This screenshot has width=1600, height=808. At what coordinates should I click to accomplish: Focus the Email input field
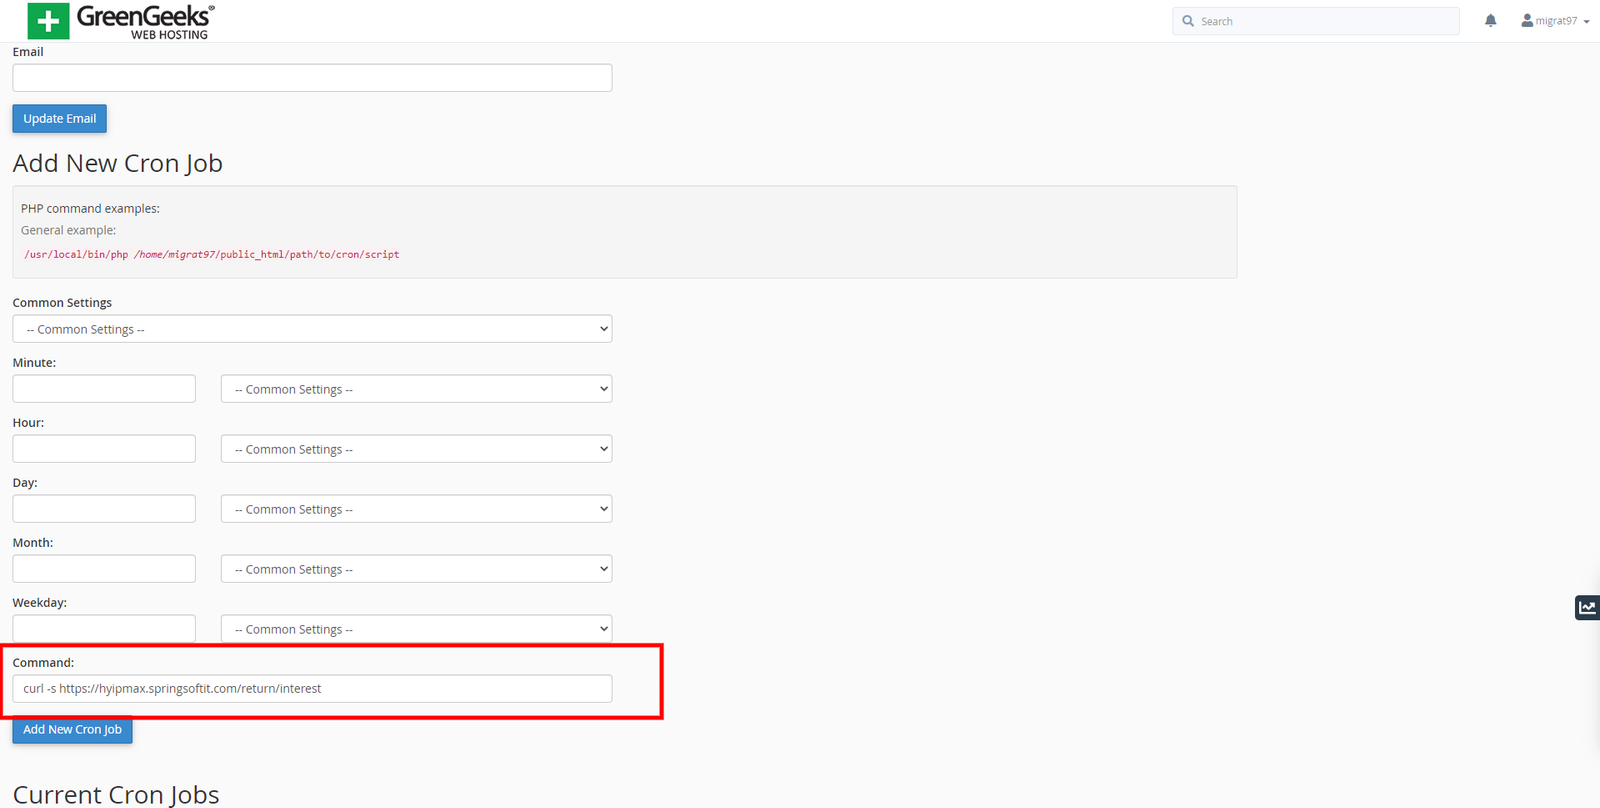point(312,78)
